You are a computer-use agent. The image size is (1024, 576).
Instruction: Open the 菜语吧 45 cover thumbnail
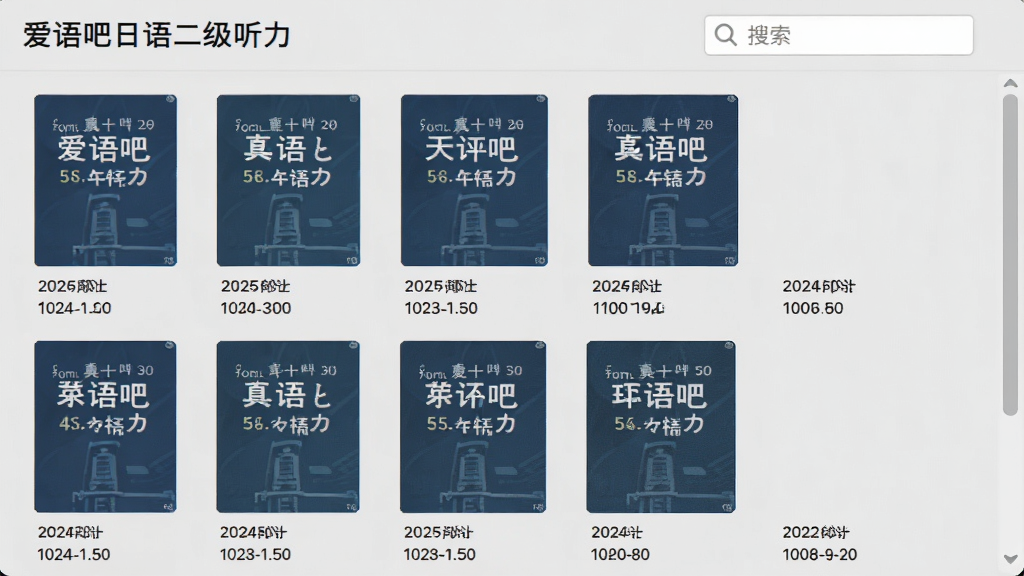105,426
